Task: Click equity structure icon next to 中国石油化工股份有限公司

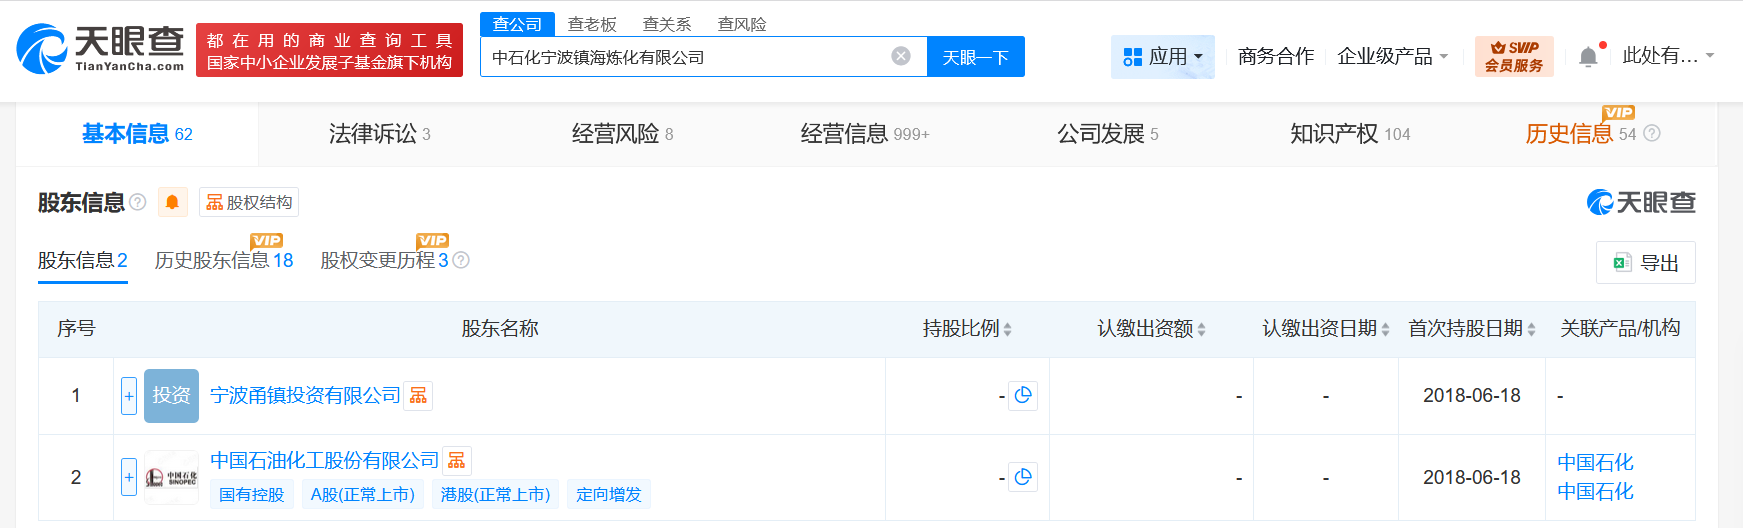Action: coord(456,460)
